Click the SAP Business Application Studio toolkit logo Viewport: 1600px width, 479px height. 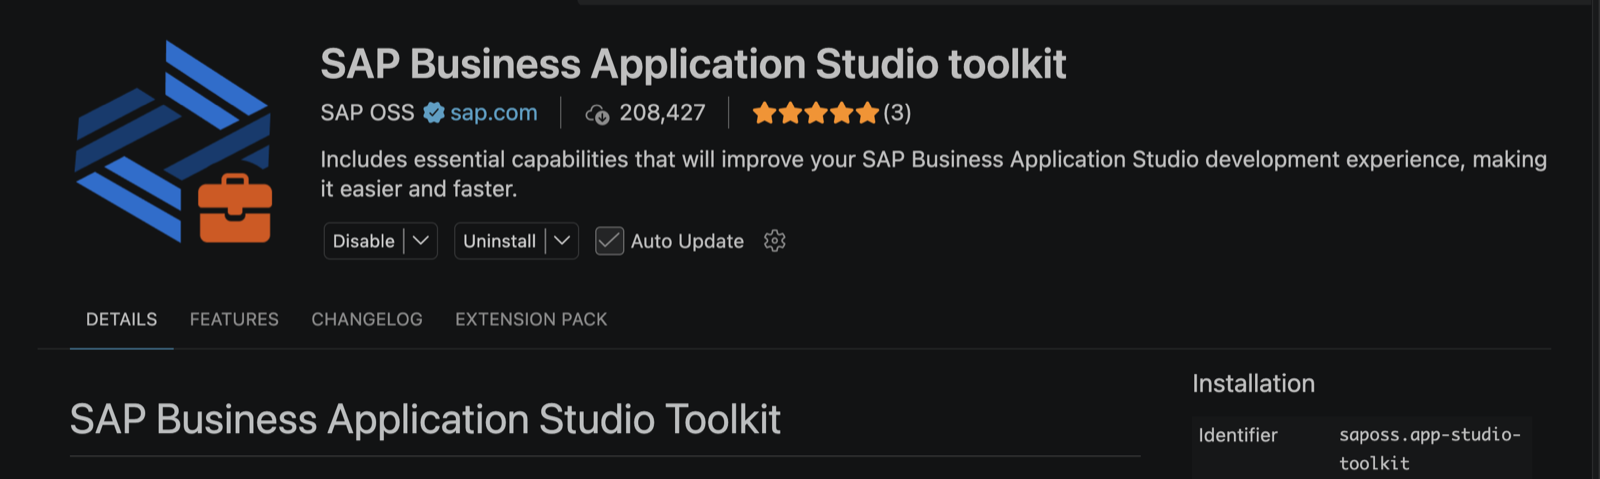173,142
